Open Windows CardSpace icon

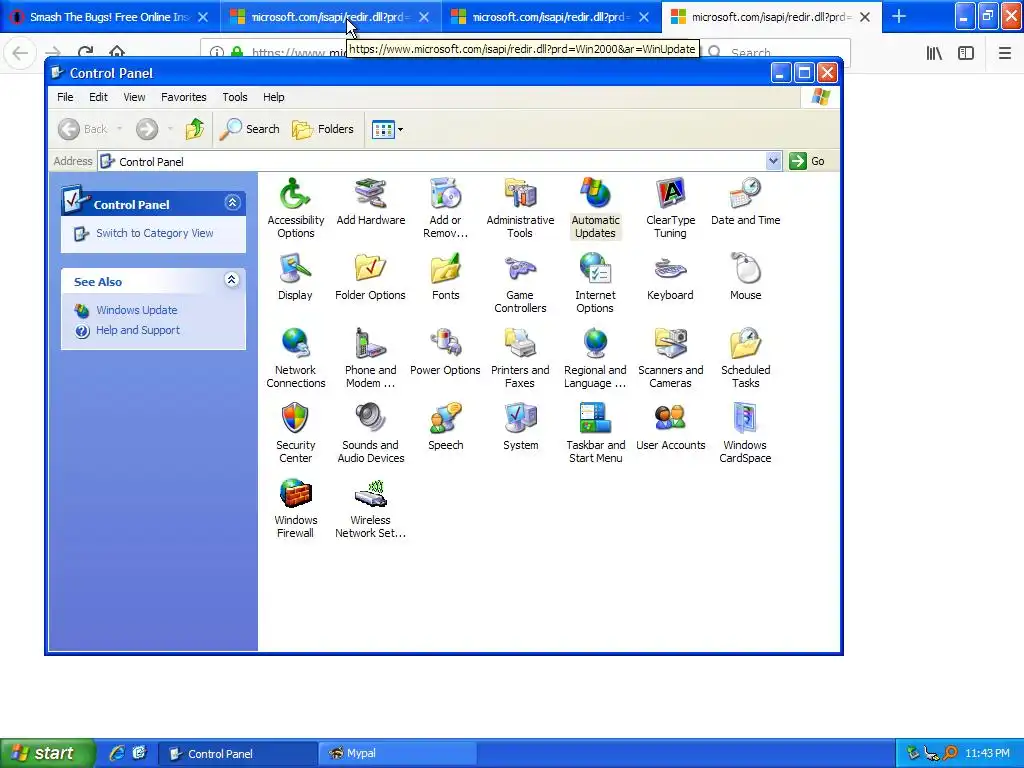point(745,433)
